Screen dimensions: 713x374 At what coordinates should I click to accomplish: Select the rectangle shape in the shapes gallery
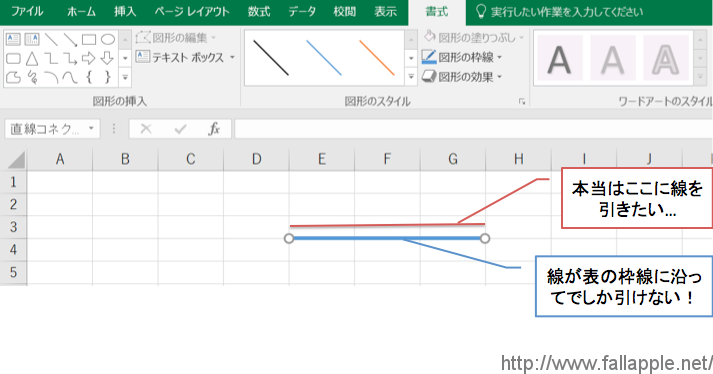(x=89, y=40)
